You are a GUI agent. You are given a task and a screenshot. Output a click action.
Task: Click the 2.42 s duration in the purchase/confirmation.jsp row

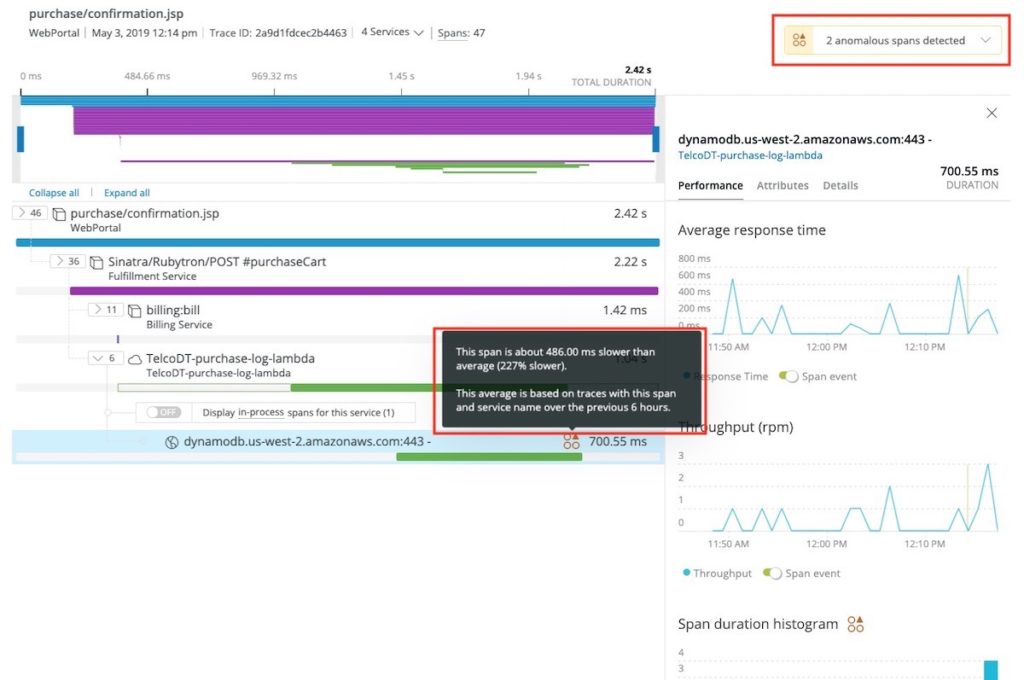coord(630,214)
